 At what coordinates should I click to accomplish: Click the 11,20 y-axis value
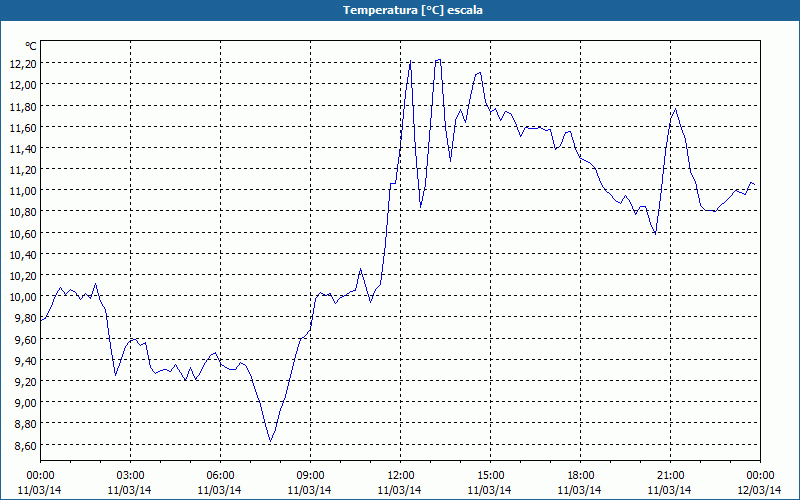(x=23, y=169)
